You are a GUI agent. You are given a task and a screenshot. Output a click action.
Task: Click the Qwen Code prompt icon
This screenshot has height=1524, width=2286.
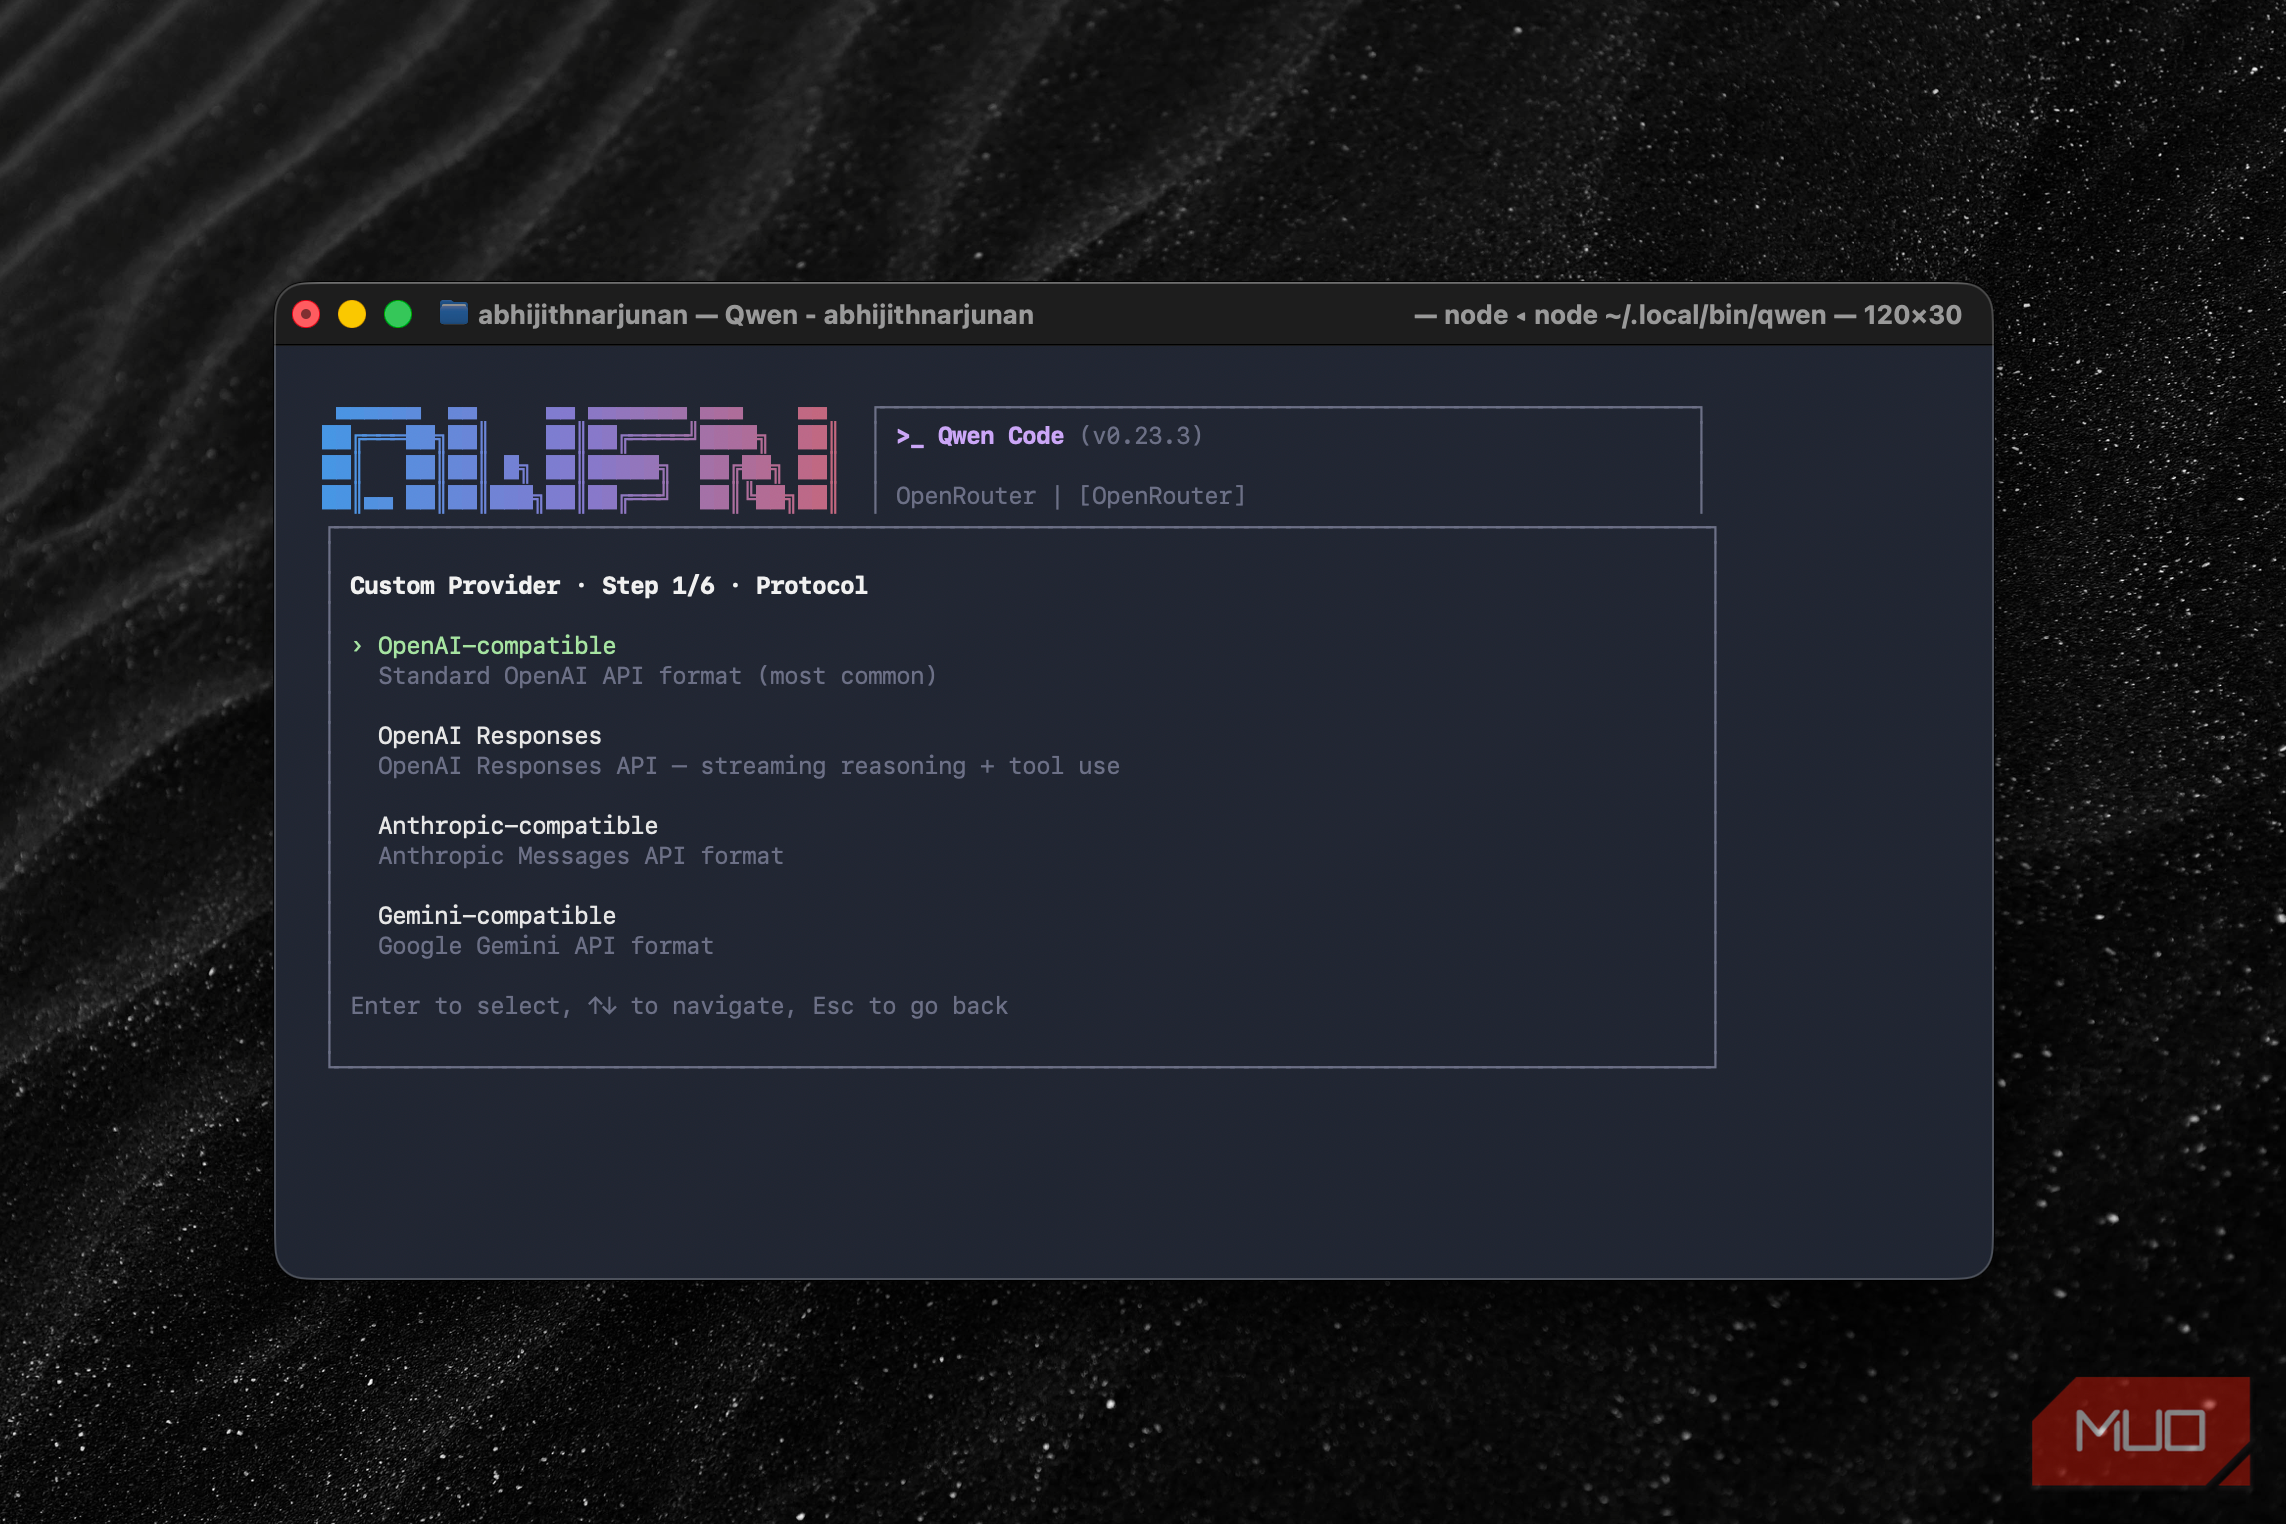(x=909, y=437)
